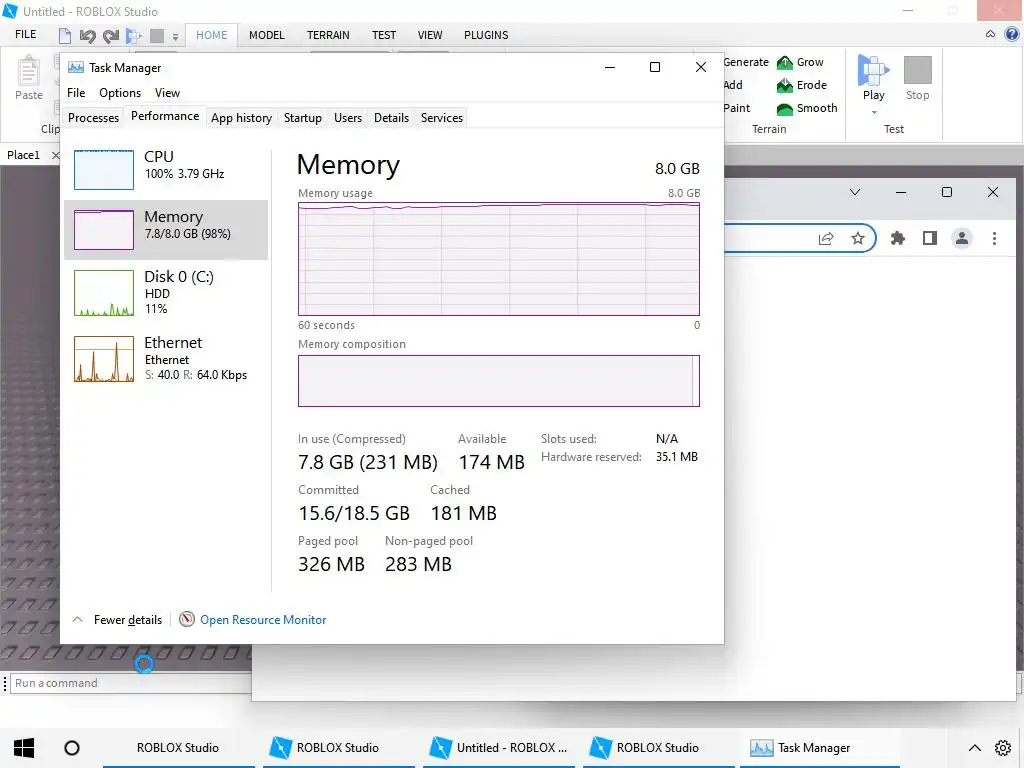Toggle the browser side panel icon
Viewport: 1024px width, 768px height.
(x=930, y=238)
